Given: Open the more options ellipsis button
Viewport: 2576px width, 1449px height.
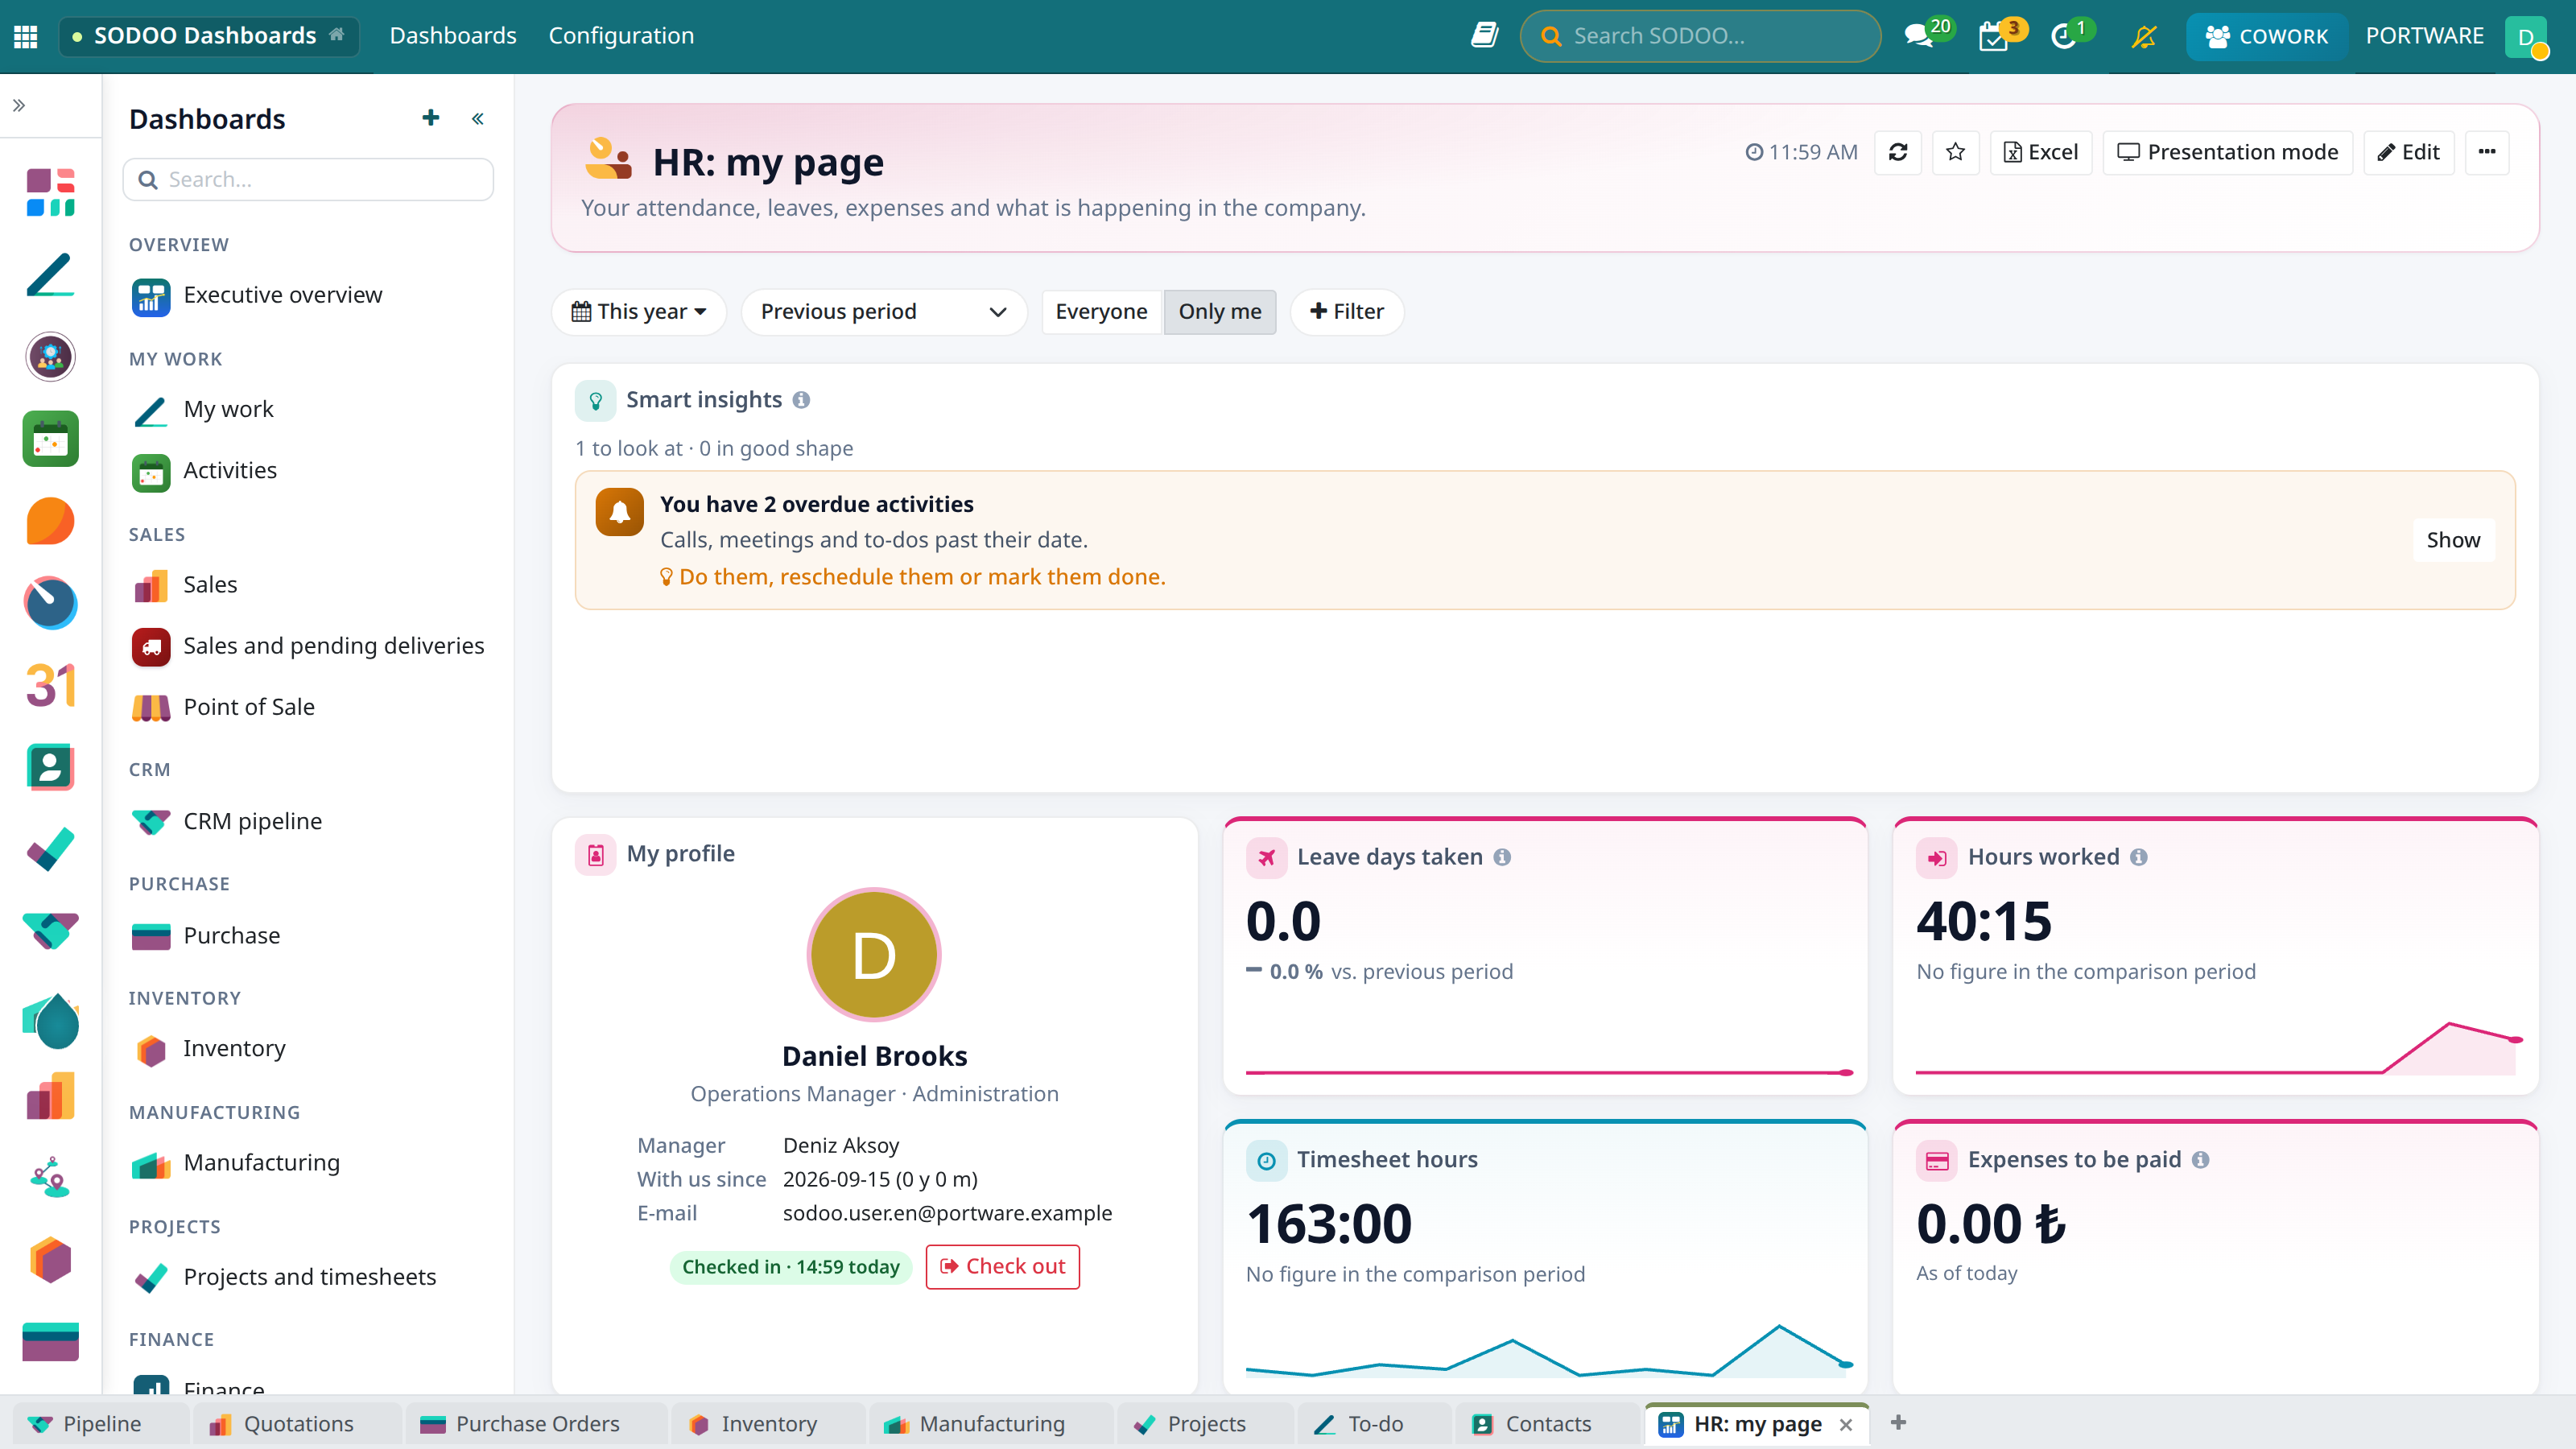Looking at the screenshot, I should point(2487,152).
